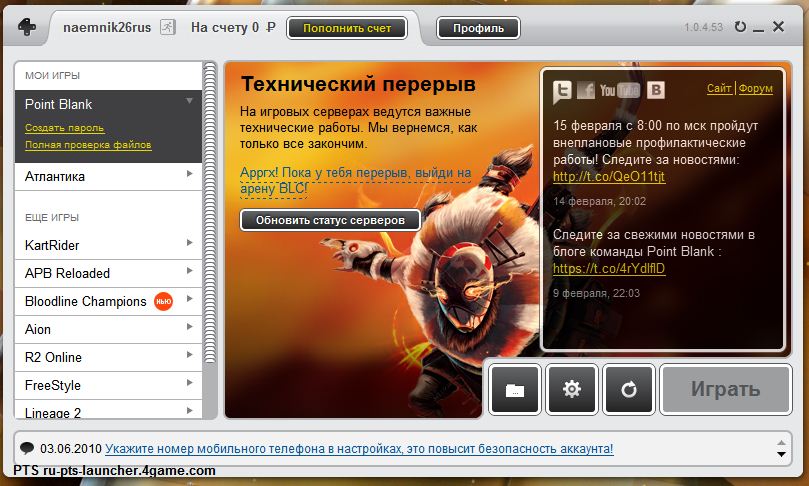Click the МОИ ИГРЫ section header
809x486 pixels.
click(53, 76)
